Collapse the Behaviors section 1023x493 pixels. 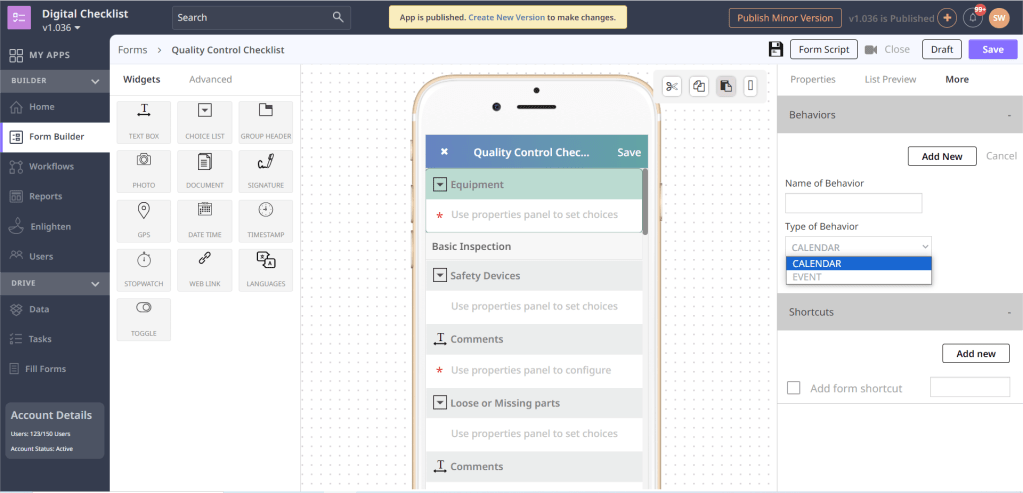(1009, 115)
